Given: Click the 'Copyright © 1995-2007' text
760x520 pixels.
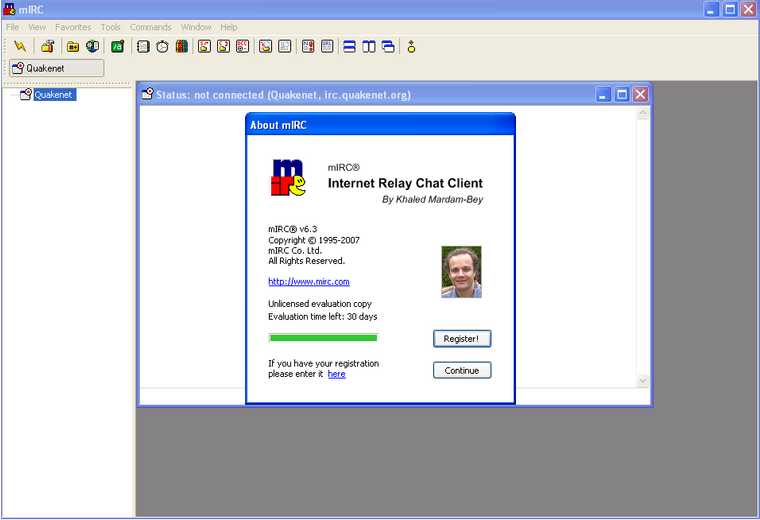Looking at the screenshot, I should (314, 240).
